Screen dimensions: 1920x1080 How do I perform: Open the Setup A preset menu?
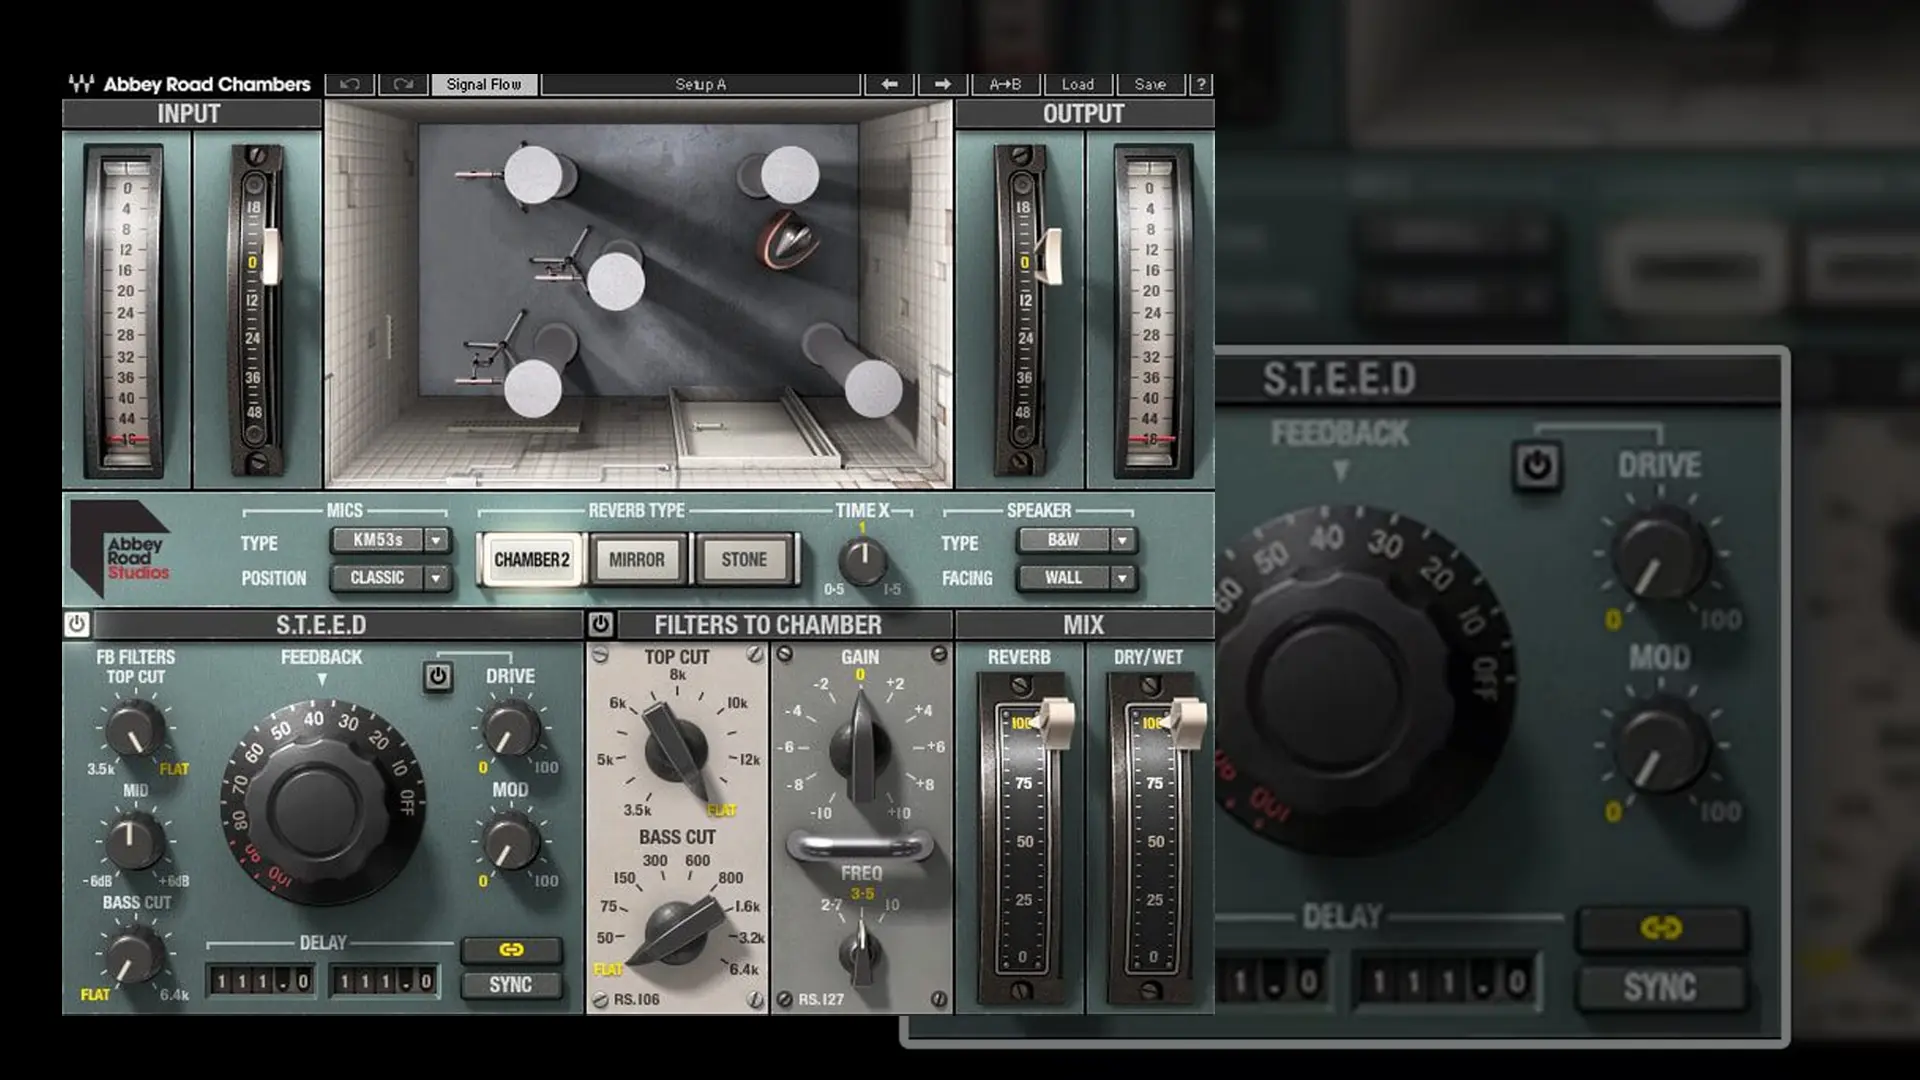pos(700,84)
